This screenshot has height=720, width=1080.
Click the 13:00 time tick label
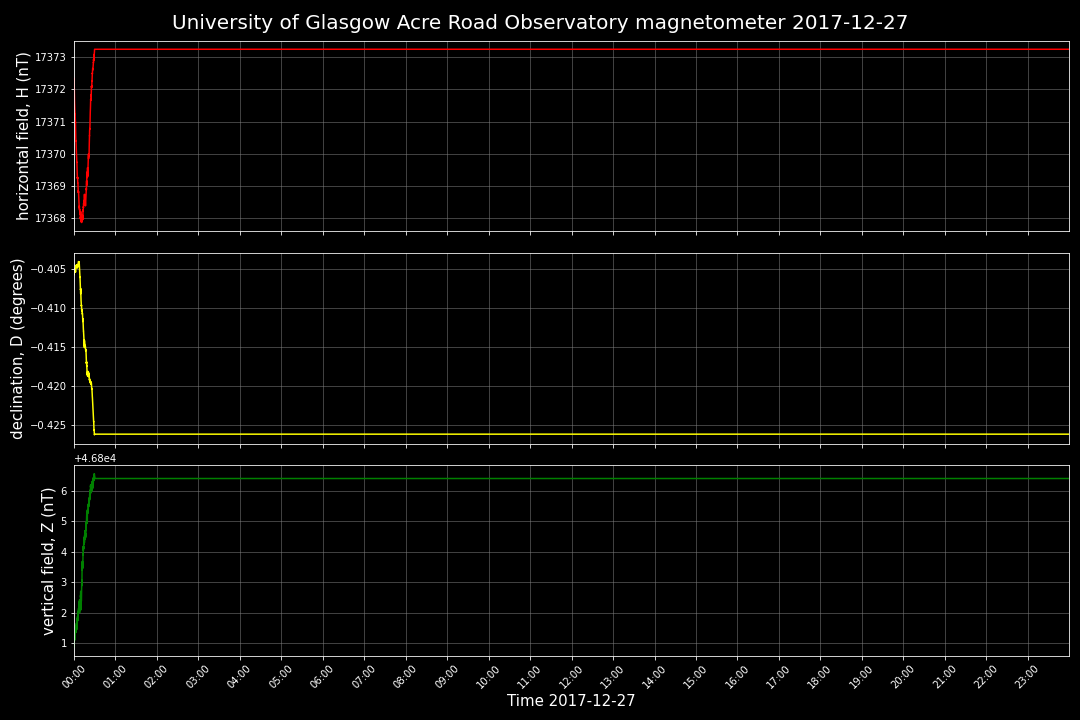[612, 677]
